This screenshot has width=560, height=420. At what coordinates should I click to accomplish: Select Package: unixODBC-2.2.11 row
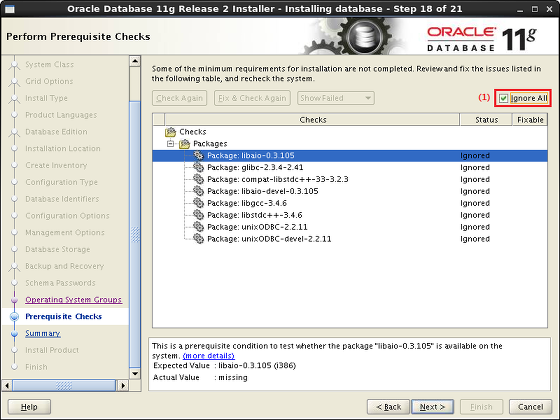pyautogui.click(x=350, y=227)
